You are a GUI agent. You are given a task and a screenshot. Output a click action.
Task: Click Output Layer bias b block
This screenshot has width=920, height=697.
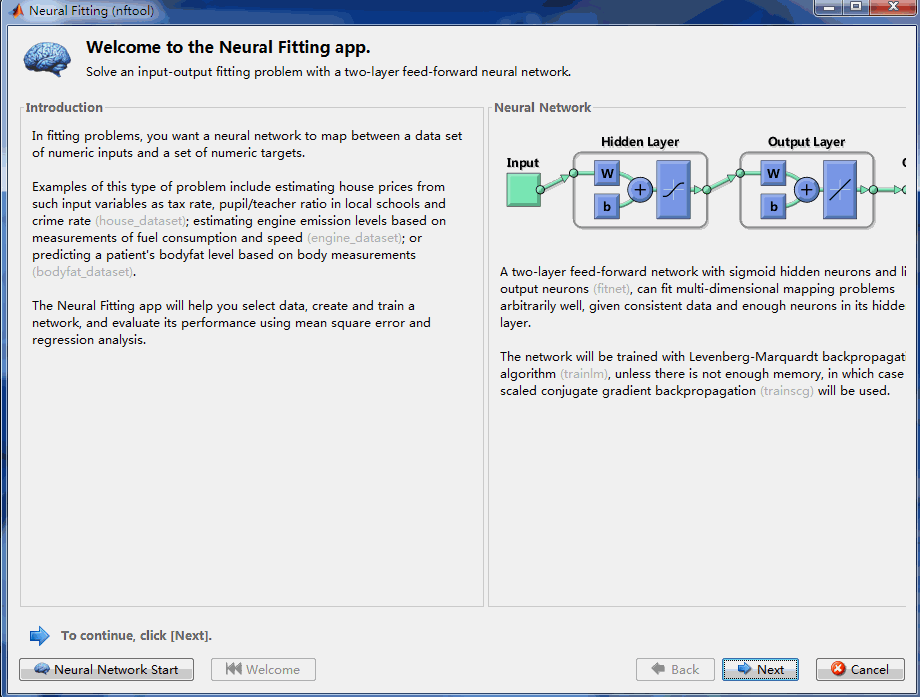tap(773, 207)
